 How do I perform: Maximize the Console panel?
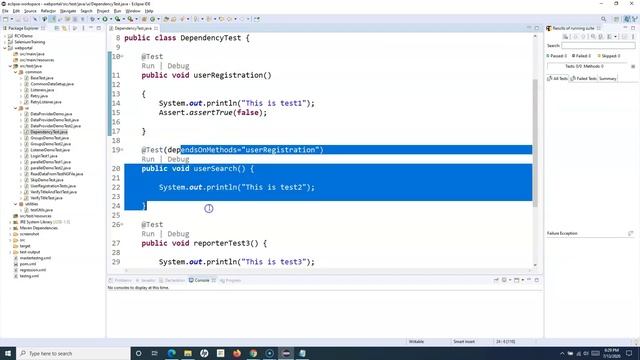click(537, 280)
